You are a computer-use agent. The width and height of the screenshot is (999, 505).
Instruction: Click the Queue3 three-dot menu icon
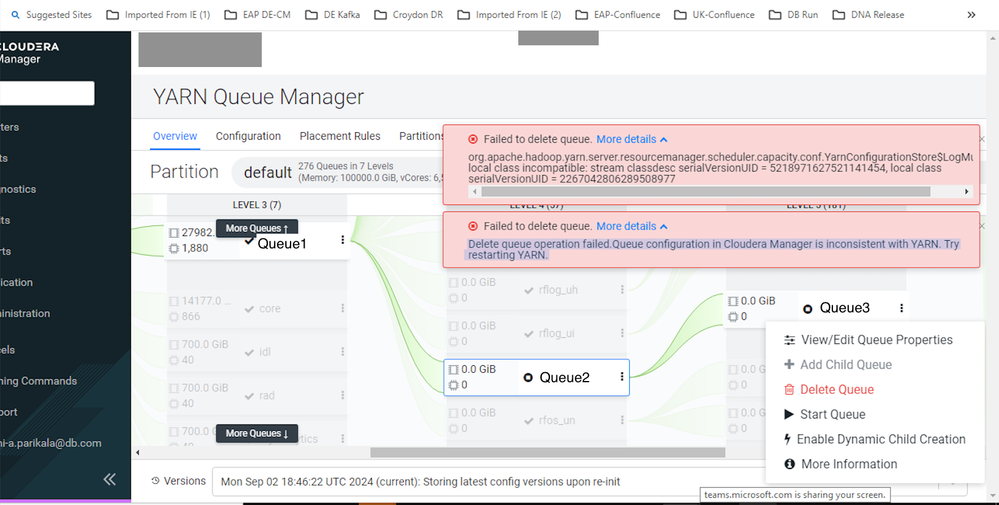[902, 308]
